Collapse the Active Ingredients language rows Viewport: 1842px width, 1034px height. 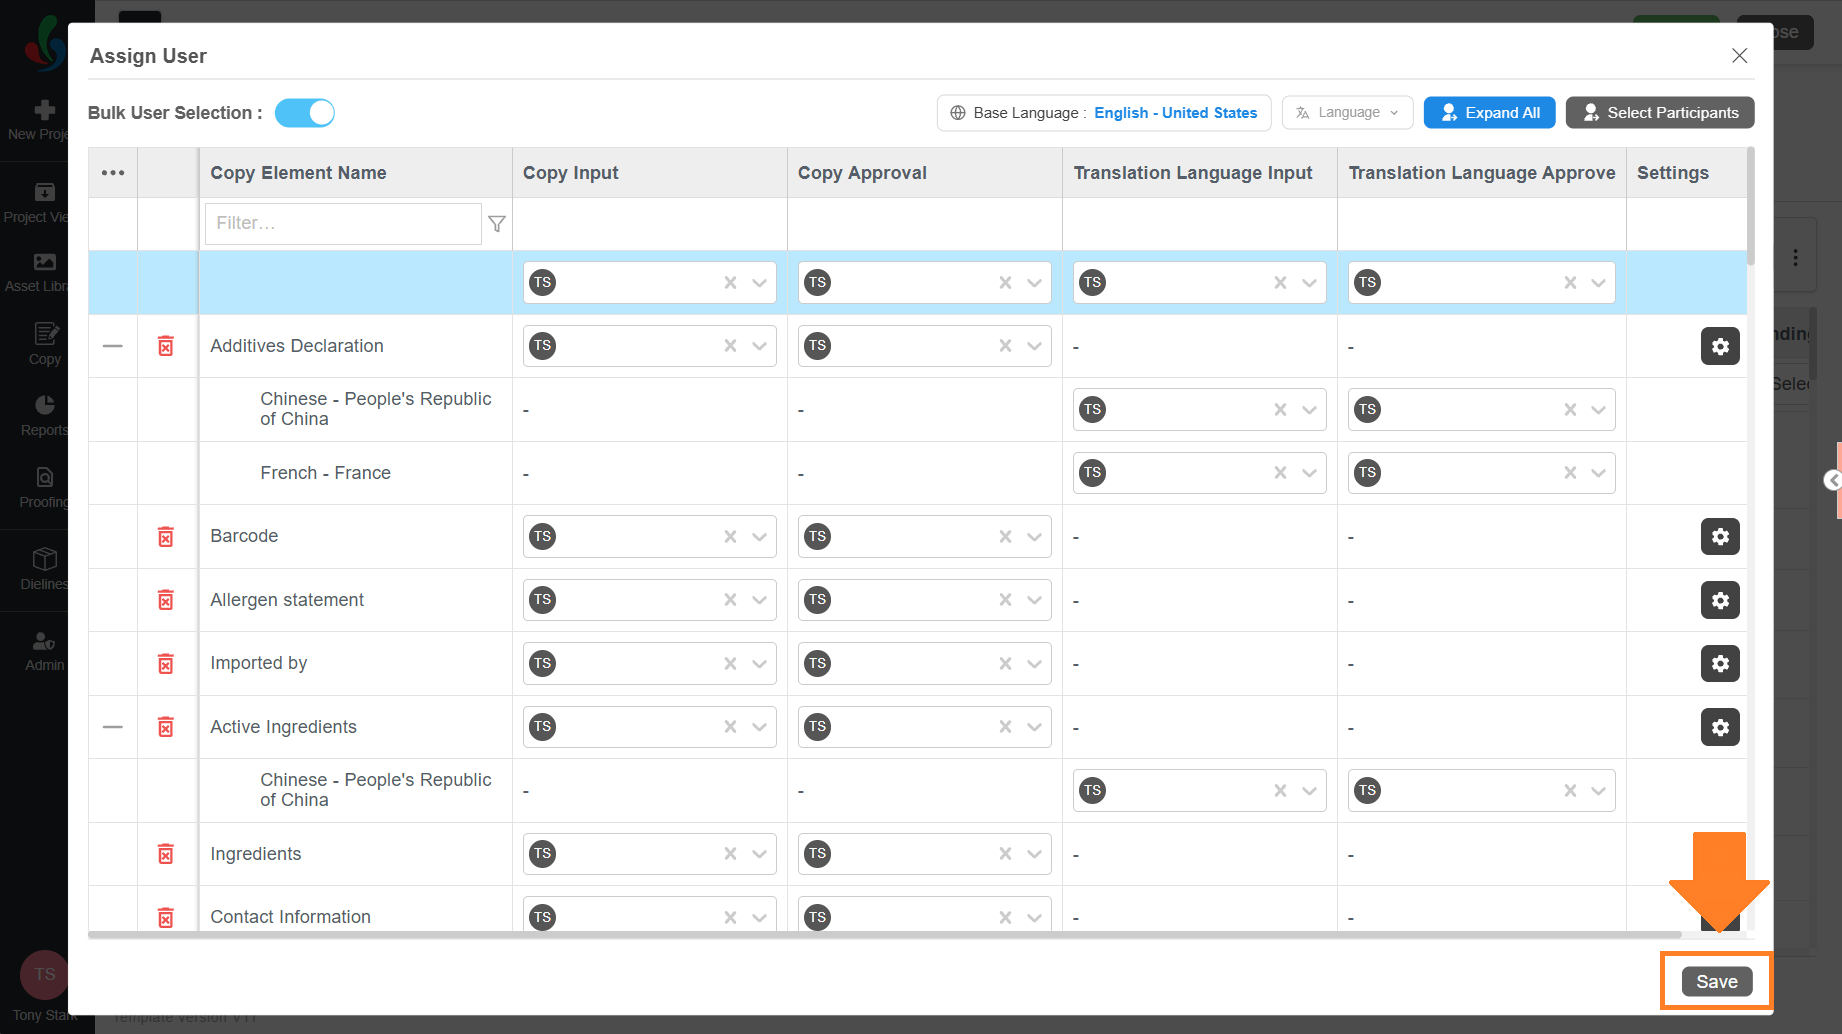click(113, 727)
